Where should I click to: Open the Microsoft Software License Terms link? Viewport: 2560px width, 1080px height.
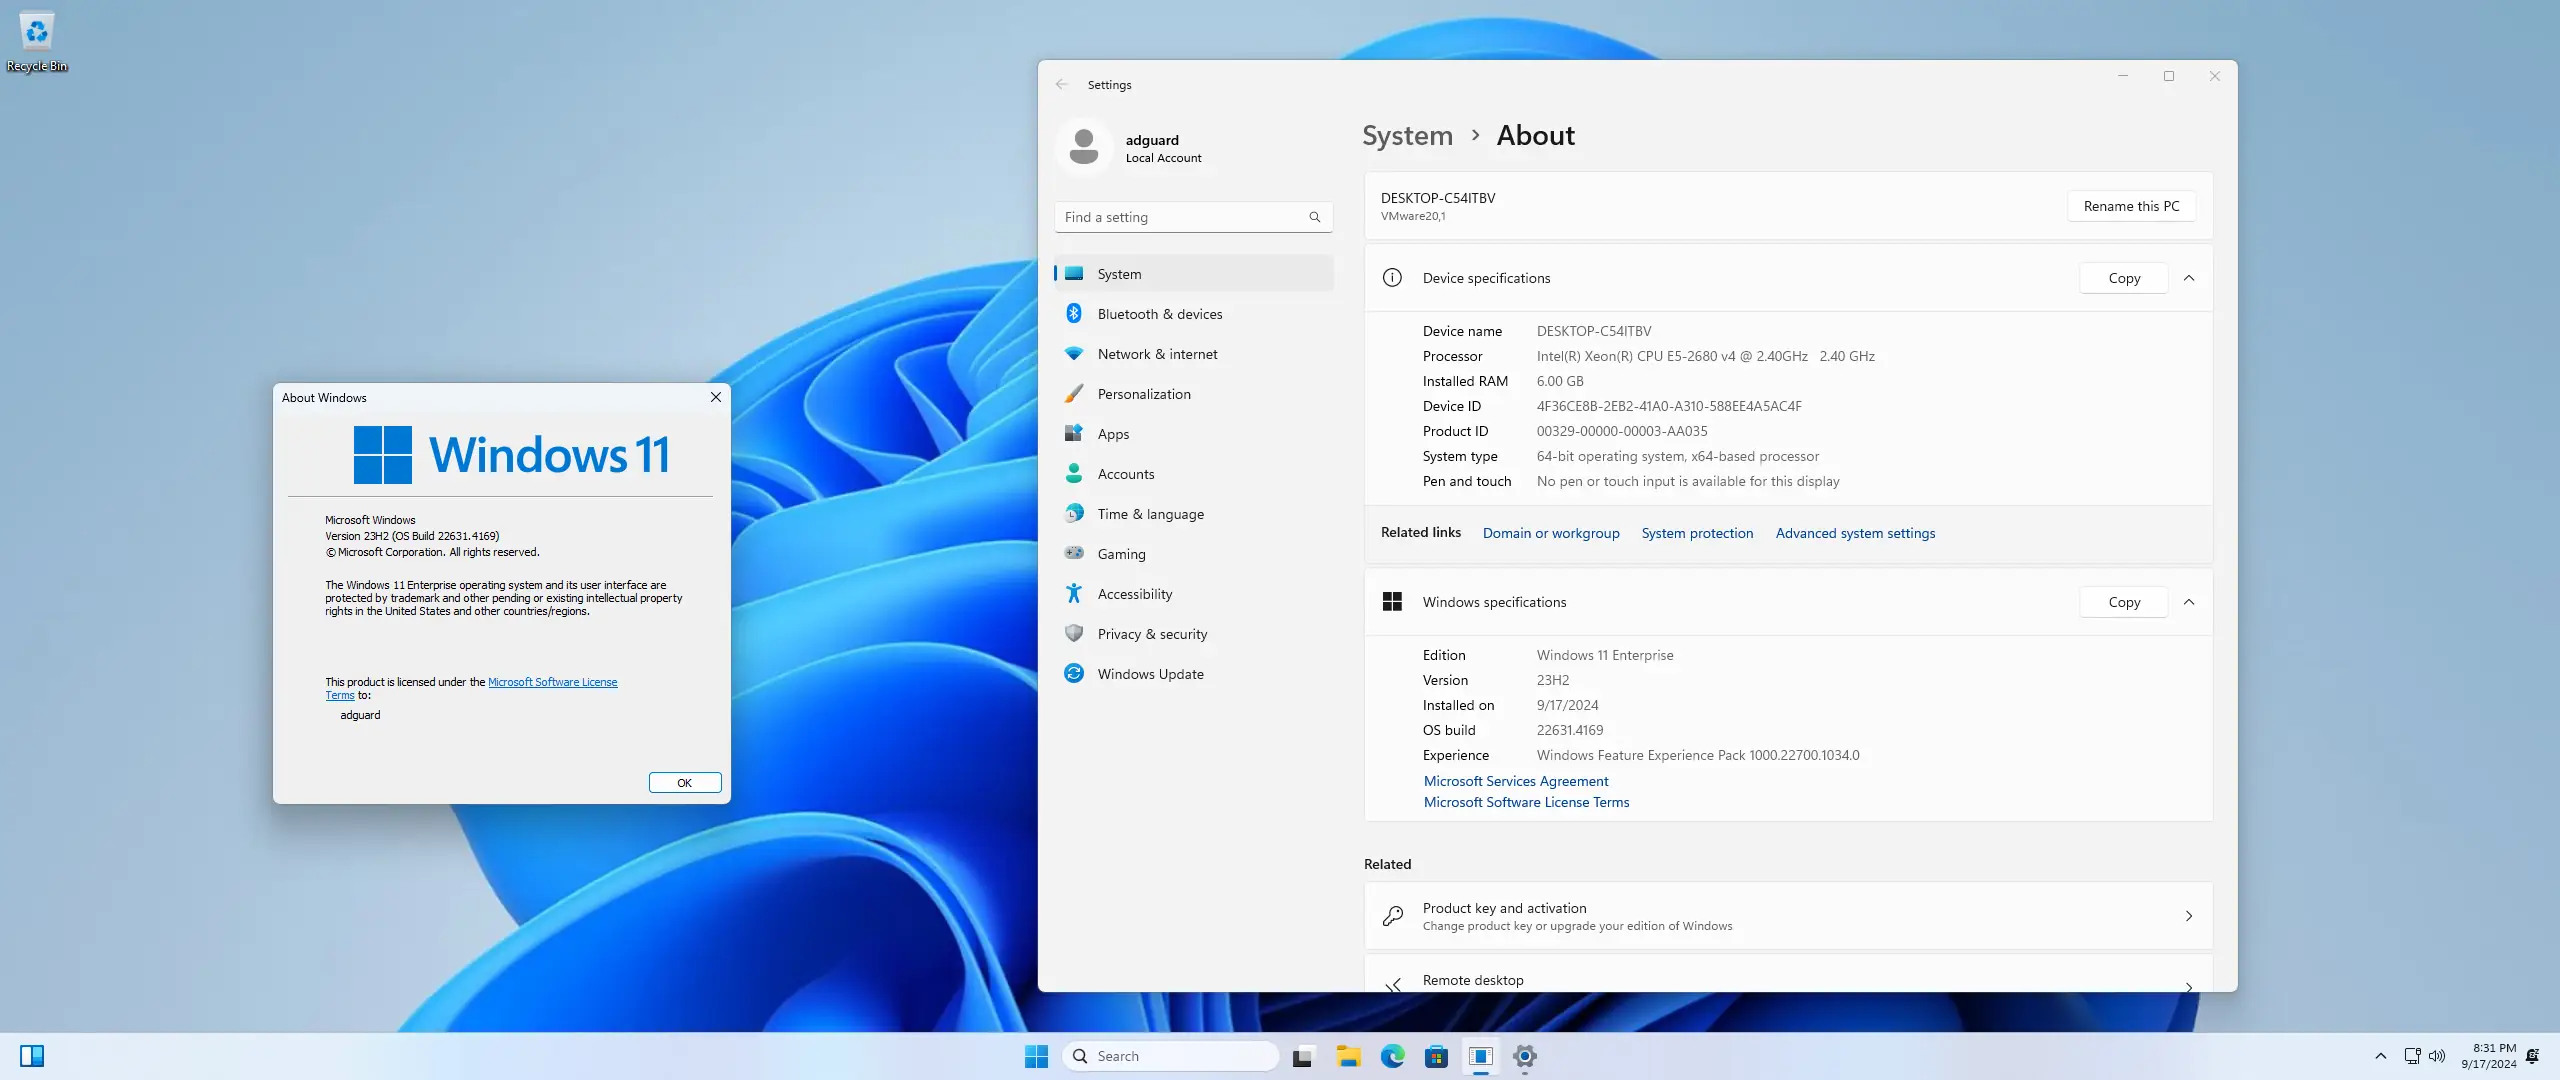click(1525, 802)
